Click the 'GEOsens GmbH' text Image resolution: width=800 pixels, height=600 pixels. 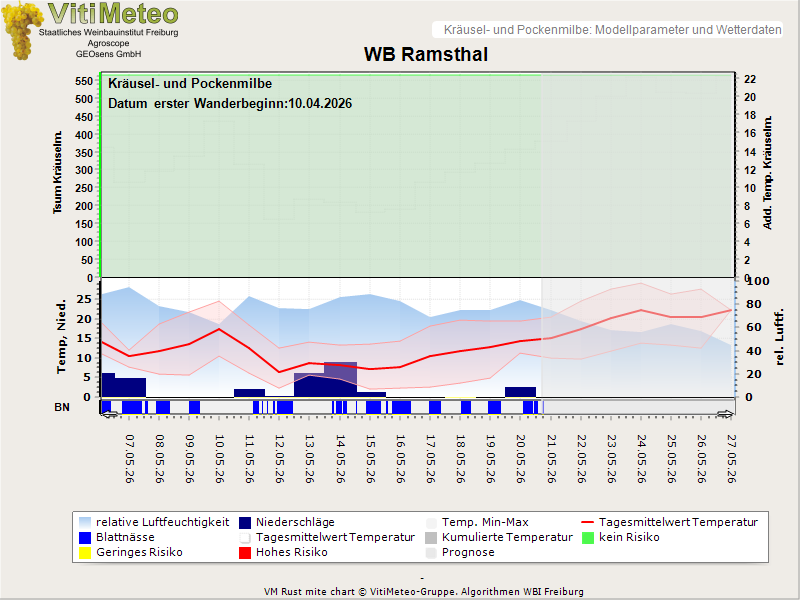108,54
